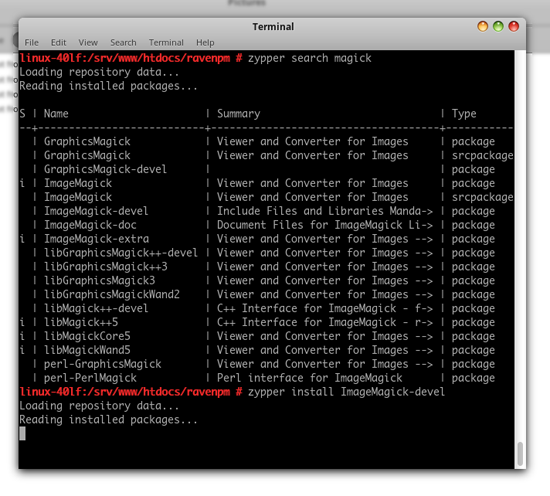
Task: Click 'libMagickWand5' package name
Action: 87,350
